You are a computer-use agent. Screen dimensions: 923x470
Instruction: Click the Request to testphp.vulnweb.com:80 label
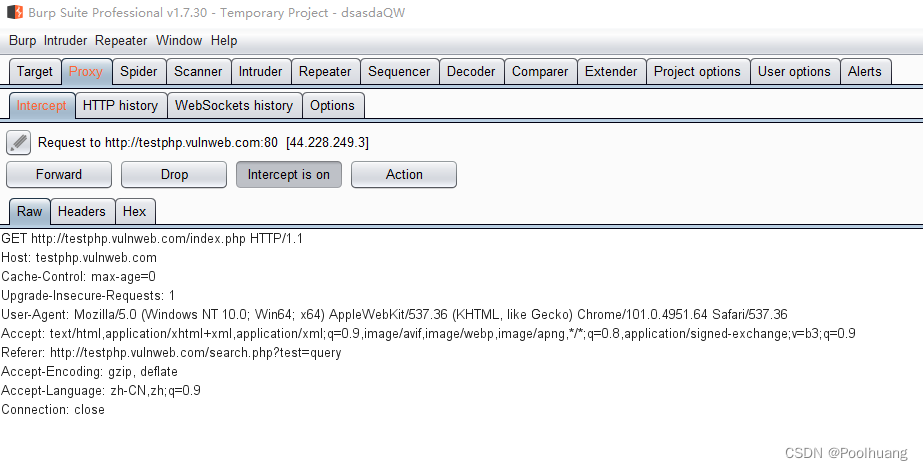(x=203, y=143)
